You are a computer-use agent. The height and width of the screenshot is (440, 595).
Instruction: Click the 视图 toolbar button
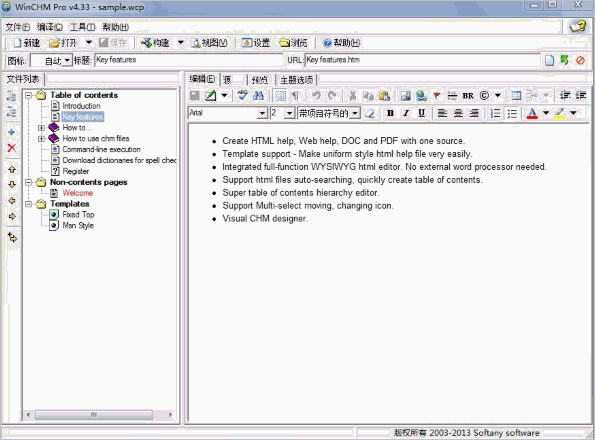209,43
